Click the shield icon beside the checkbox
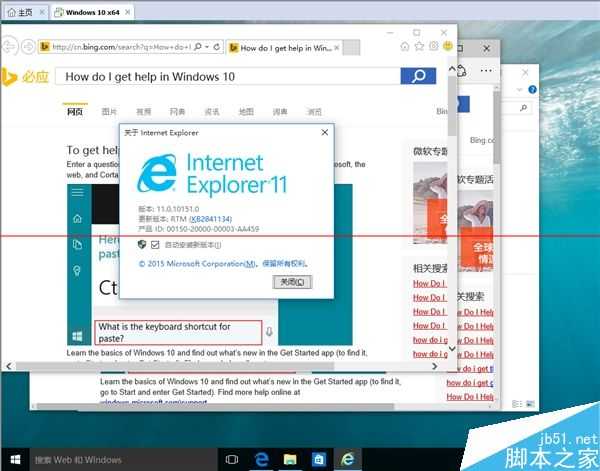600x471 pixels. [142, 244]
